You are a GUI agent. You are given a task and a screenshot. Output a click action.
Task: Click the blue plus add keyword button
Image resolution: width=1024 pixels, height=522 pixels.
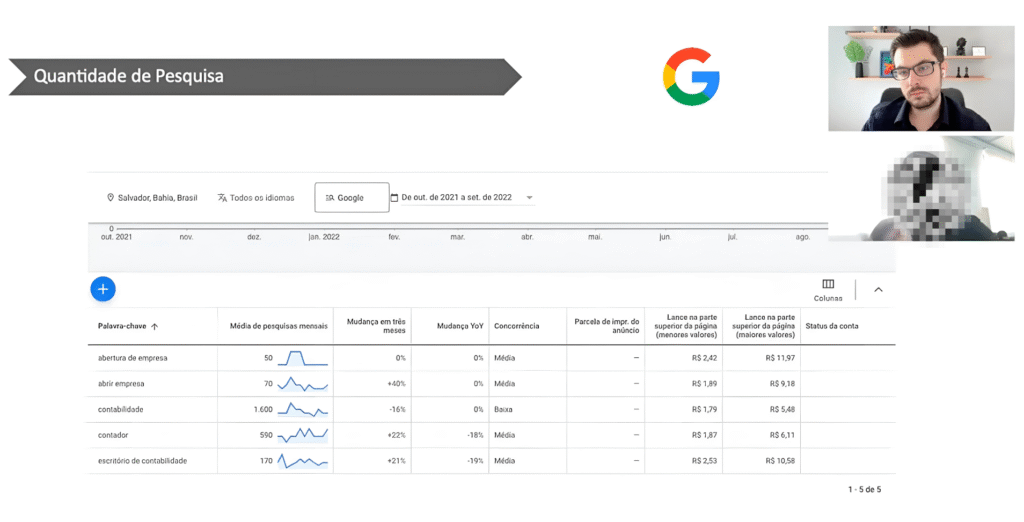tap(103, 290)
